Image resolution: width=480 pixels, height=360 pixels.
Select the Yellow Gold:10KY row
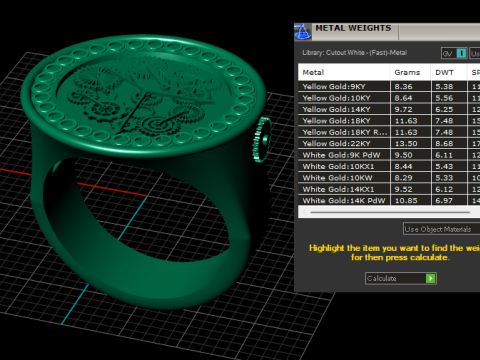pyautogui.click(x=389, y=98)
